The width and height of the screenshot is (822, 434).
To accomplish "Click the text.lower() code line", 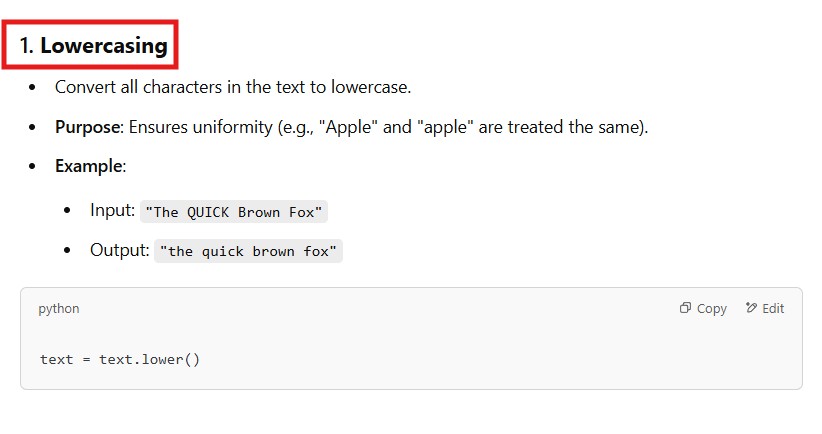I will 120,359.
